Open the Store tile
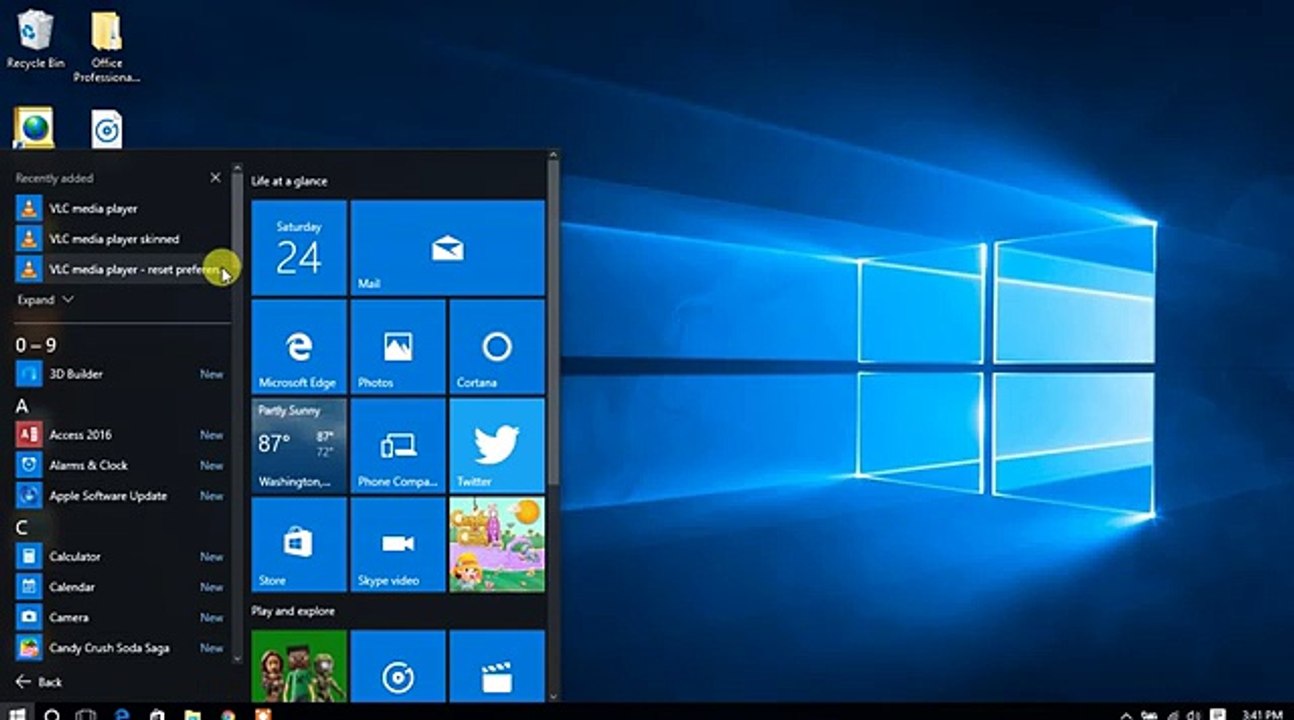 click(299, 544)
